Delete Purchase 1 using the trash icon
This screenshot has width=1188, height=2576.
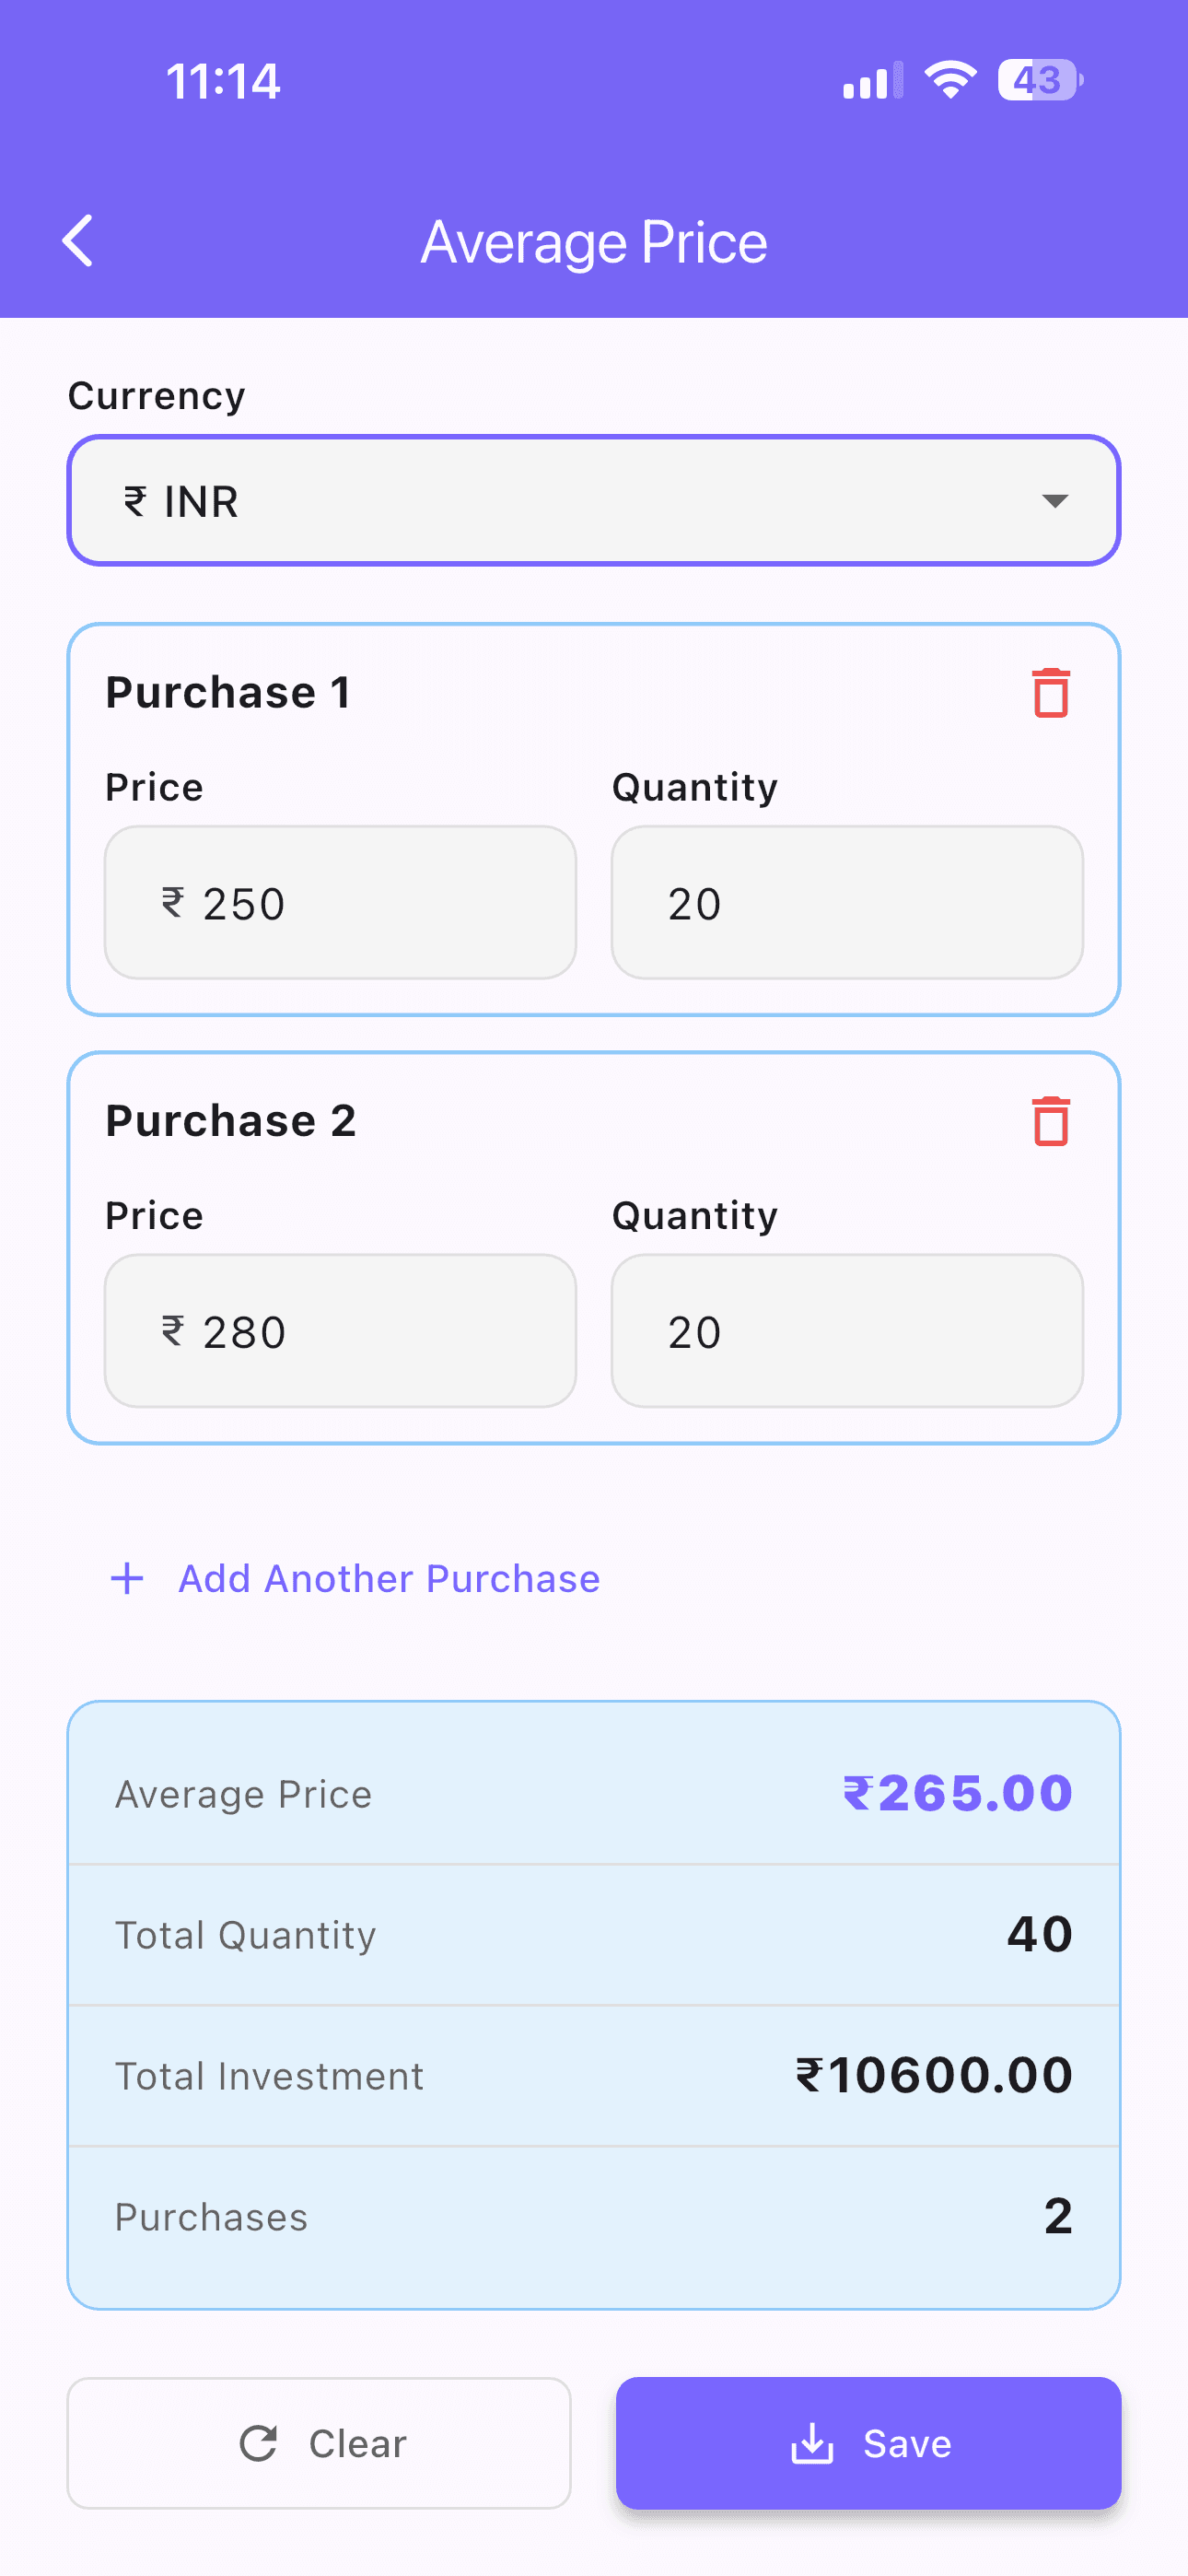tap(1049, 694)
